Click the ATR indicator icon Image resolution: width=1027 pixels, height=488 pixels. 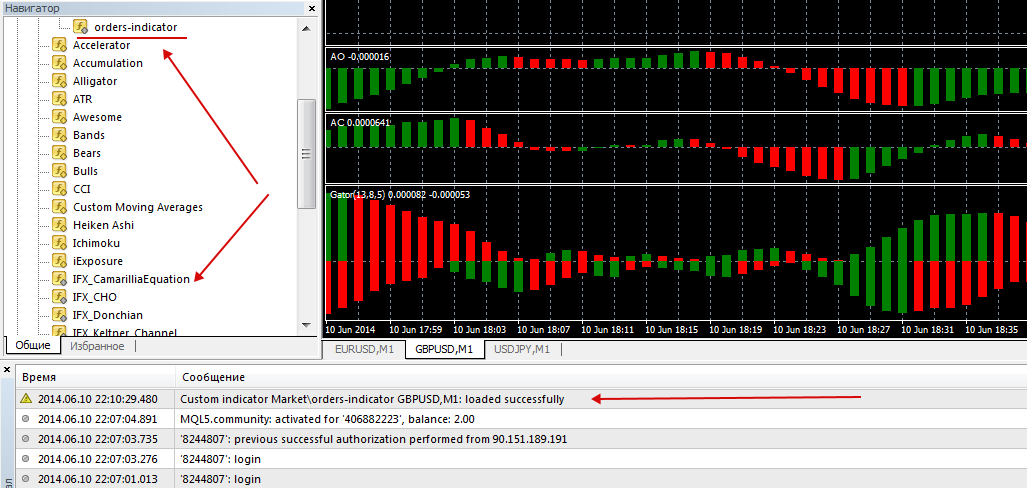pyautogui.click(x=60, y=100)
